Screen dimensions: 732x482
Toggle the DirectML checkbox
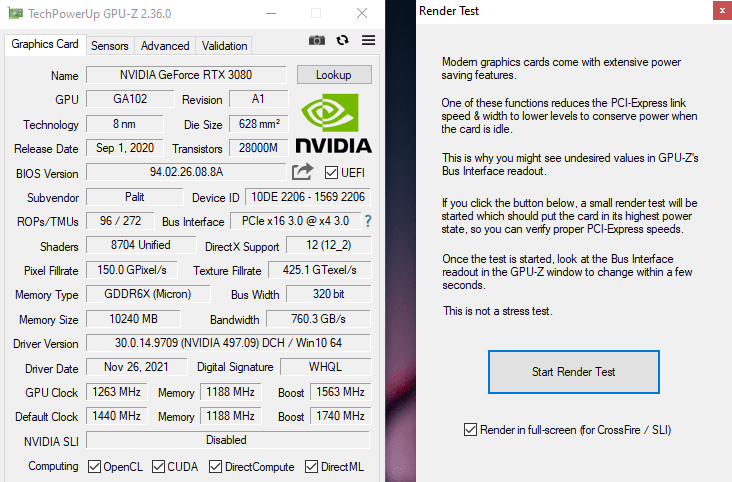[311, 466]
